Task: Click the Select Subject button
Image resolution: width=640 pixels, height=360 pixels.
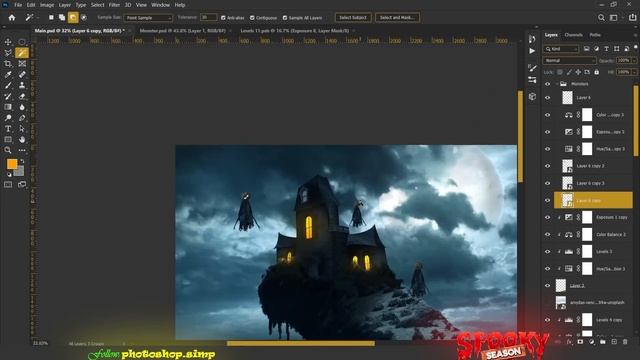Action: click(x=353, y=18)
